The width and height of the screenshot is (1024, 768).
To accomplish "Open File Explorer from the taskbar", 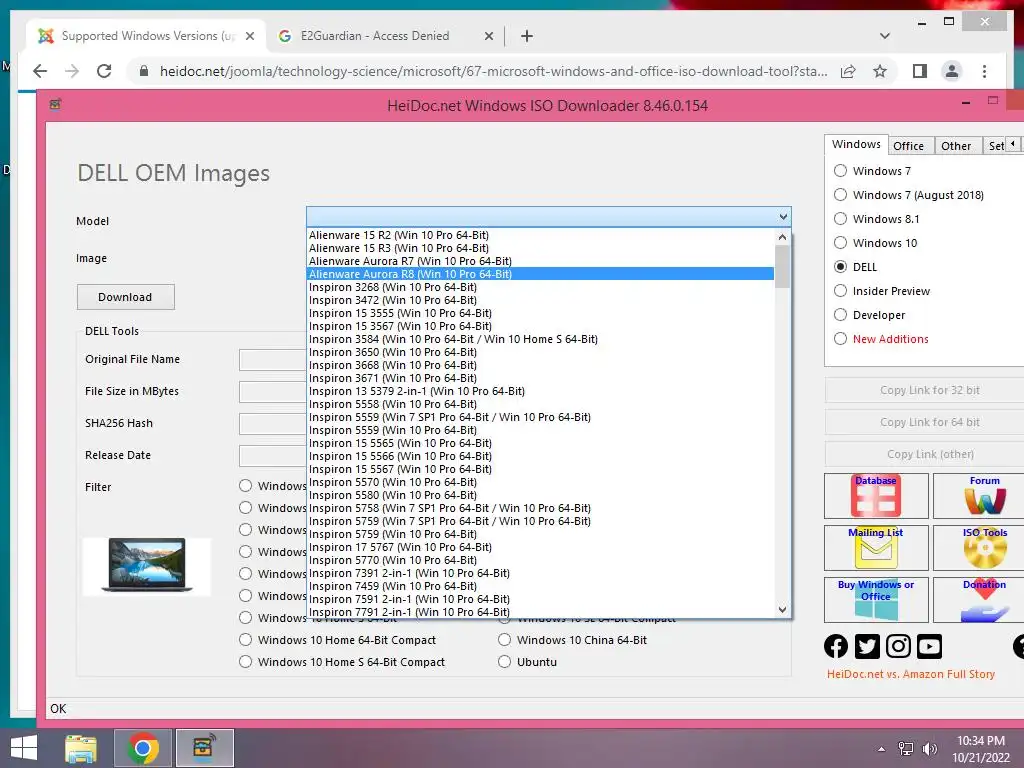I will [x=80, y=748].
